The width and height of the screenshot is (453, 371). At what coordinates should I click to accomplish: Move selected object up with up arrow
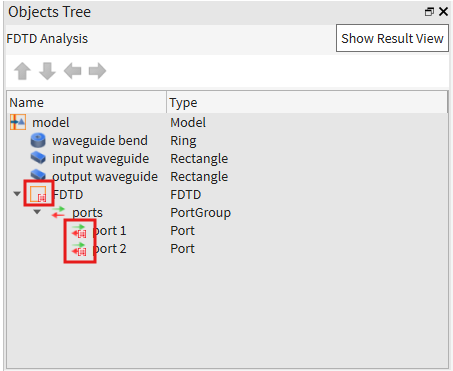pos(22,71)
